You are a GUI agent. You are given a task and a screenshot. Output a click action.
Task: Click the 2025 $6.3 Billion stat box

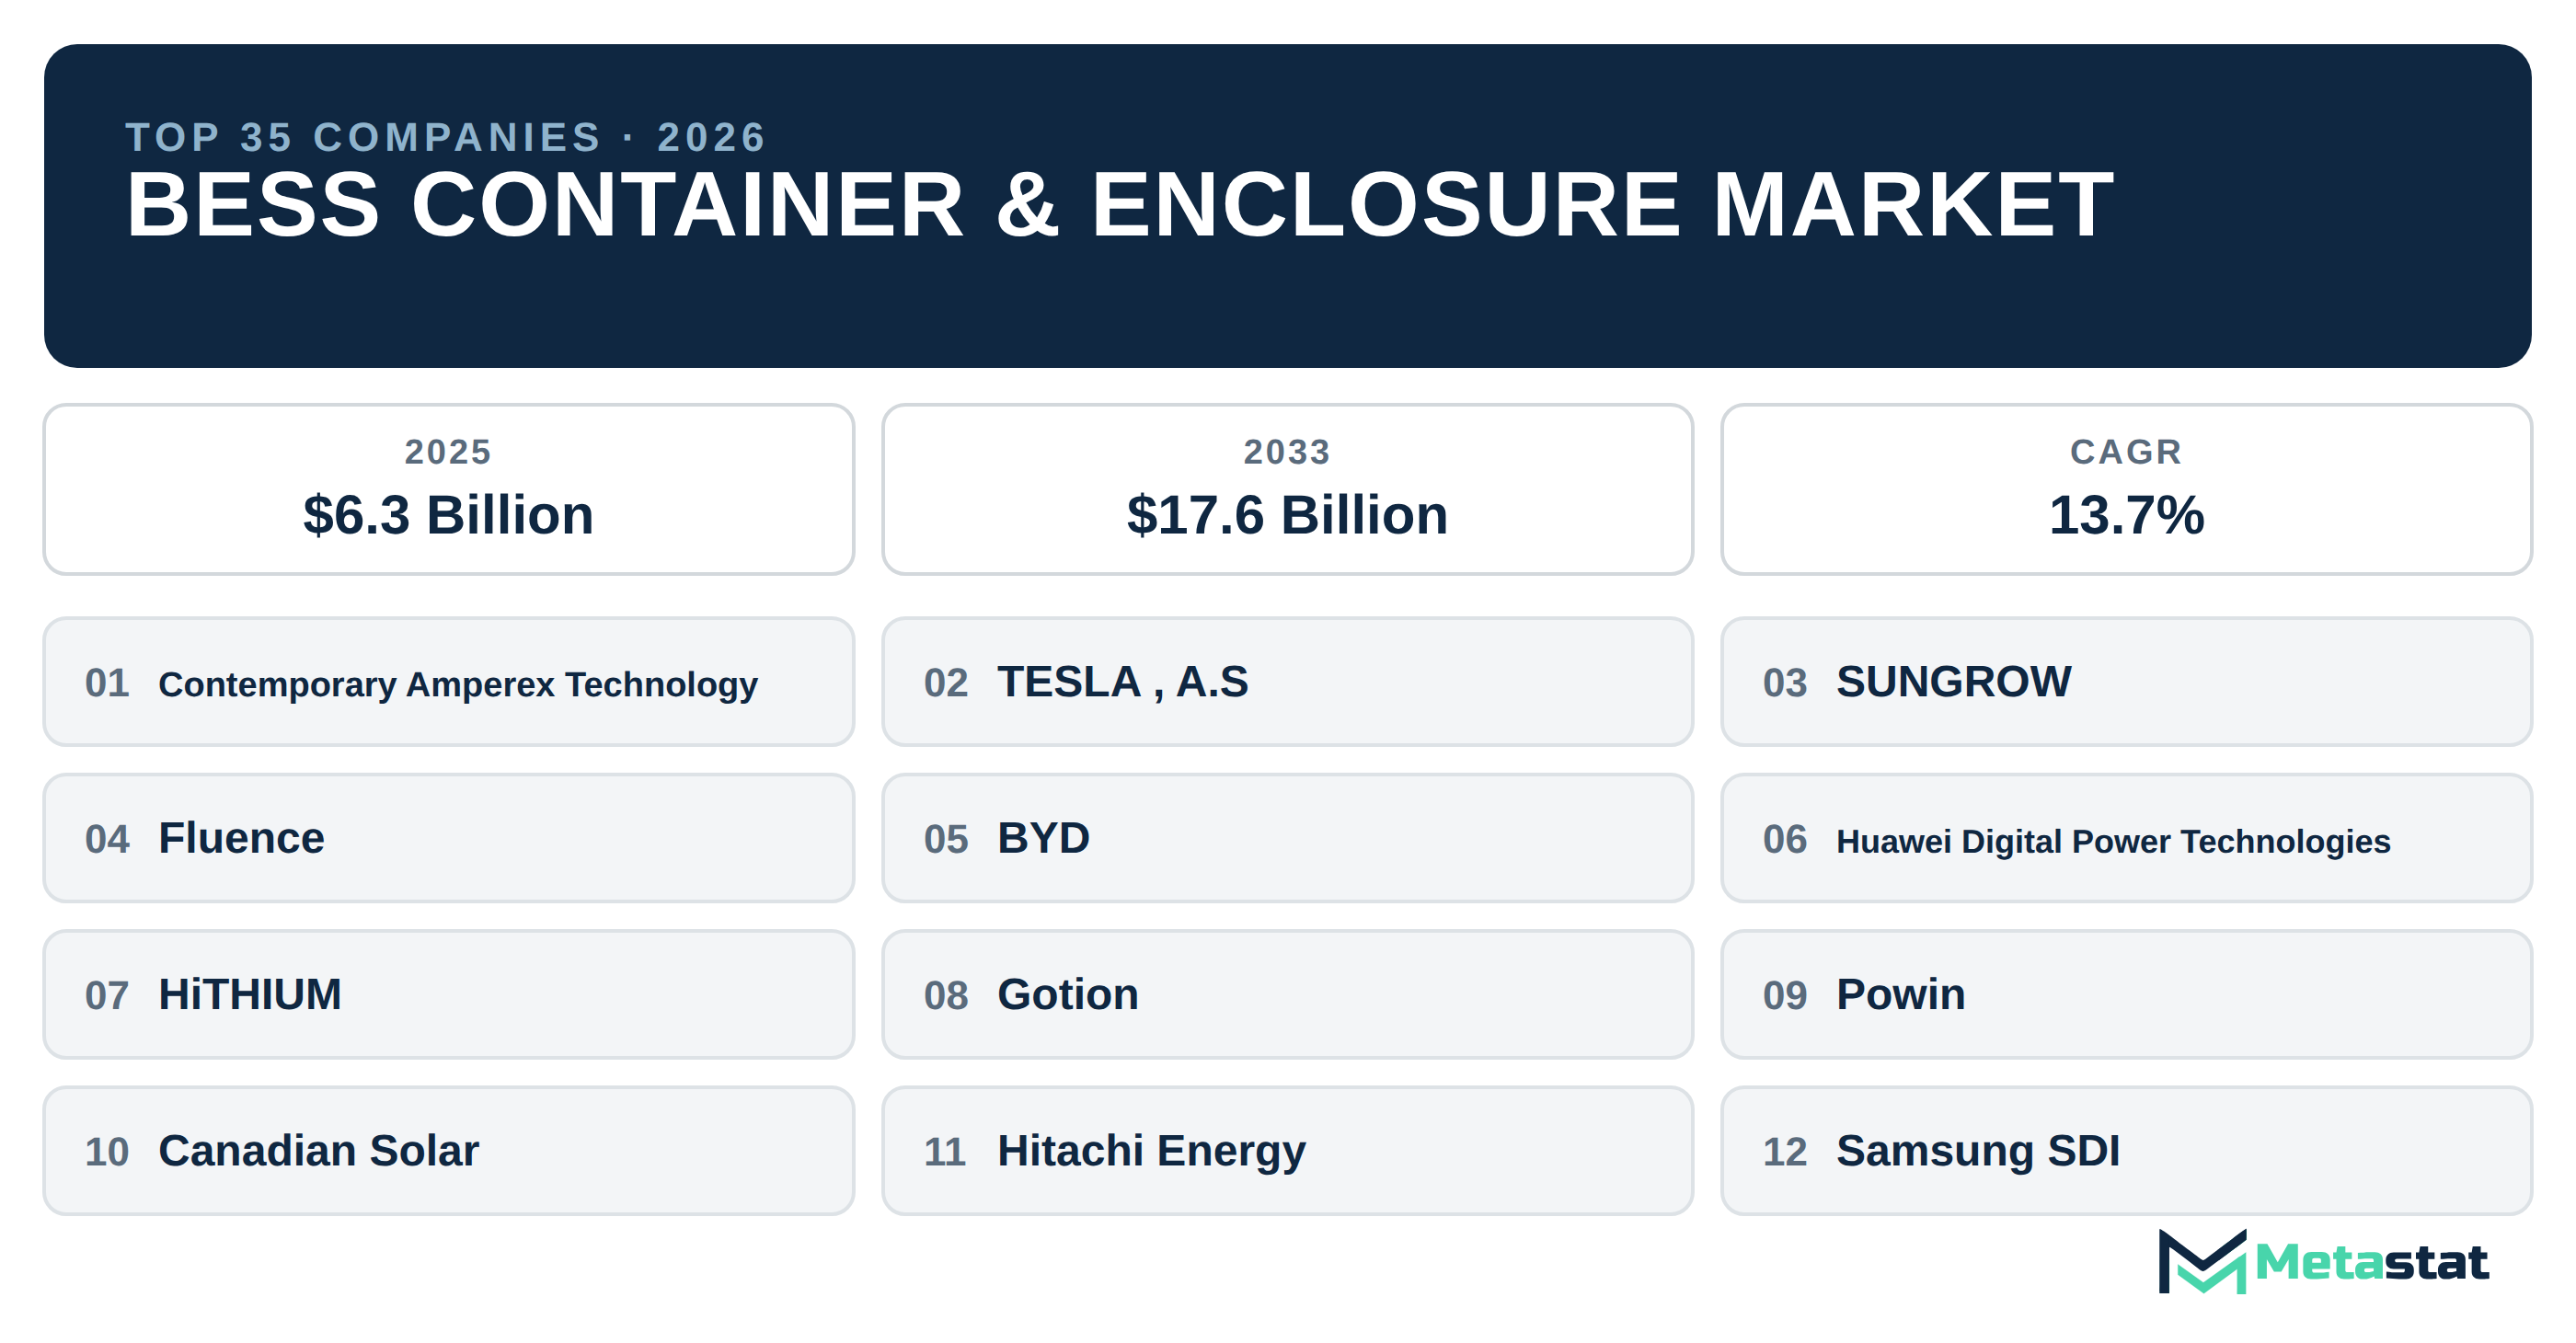449,489
